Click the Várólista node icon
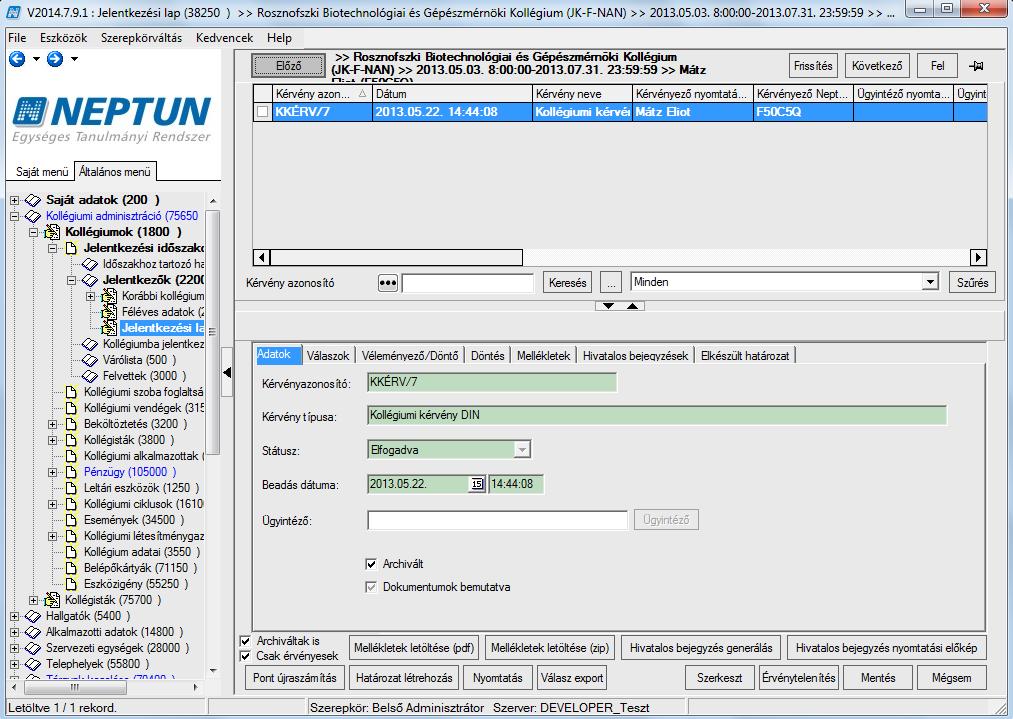The width and height of the screenshot is (1013, 719). coord(90,360)
